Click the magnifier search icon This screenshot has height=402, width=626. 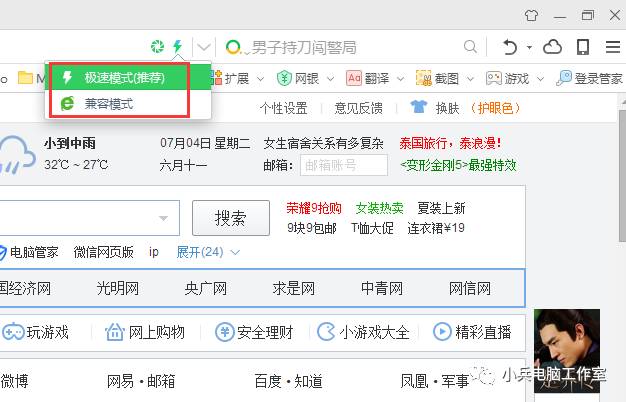pyautogui.click(x=470, y=47)
